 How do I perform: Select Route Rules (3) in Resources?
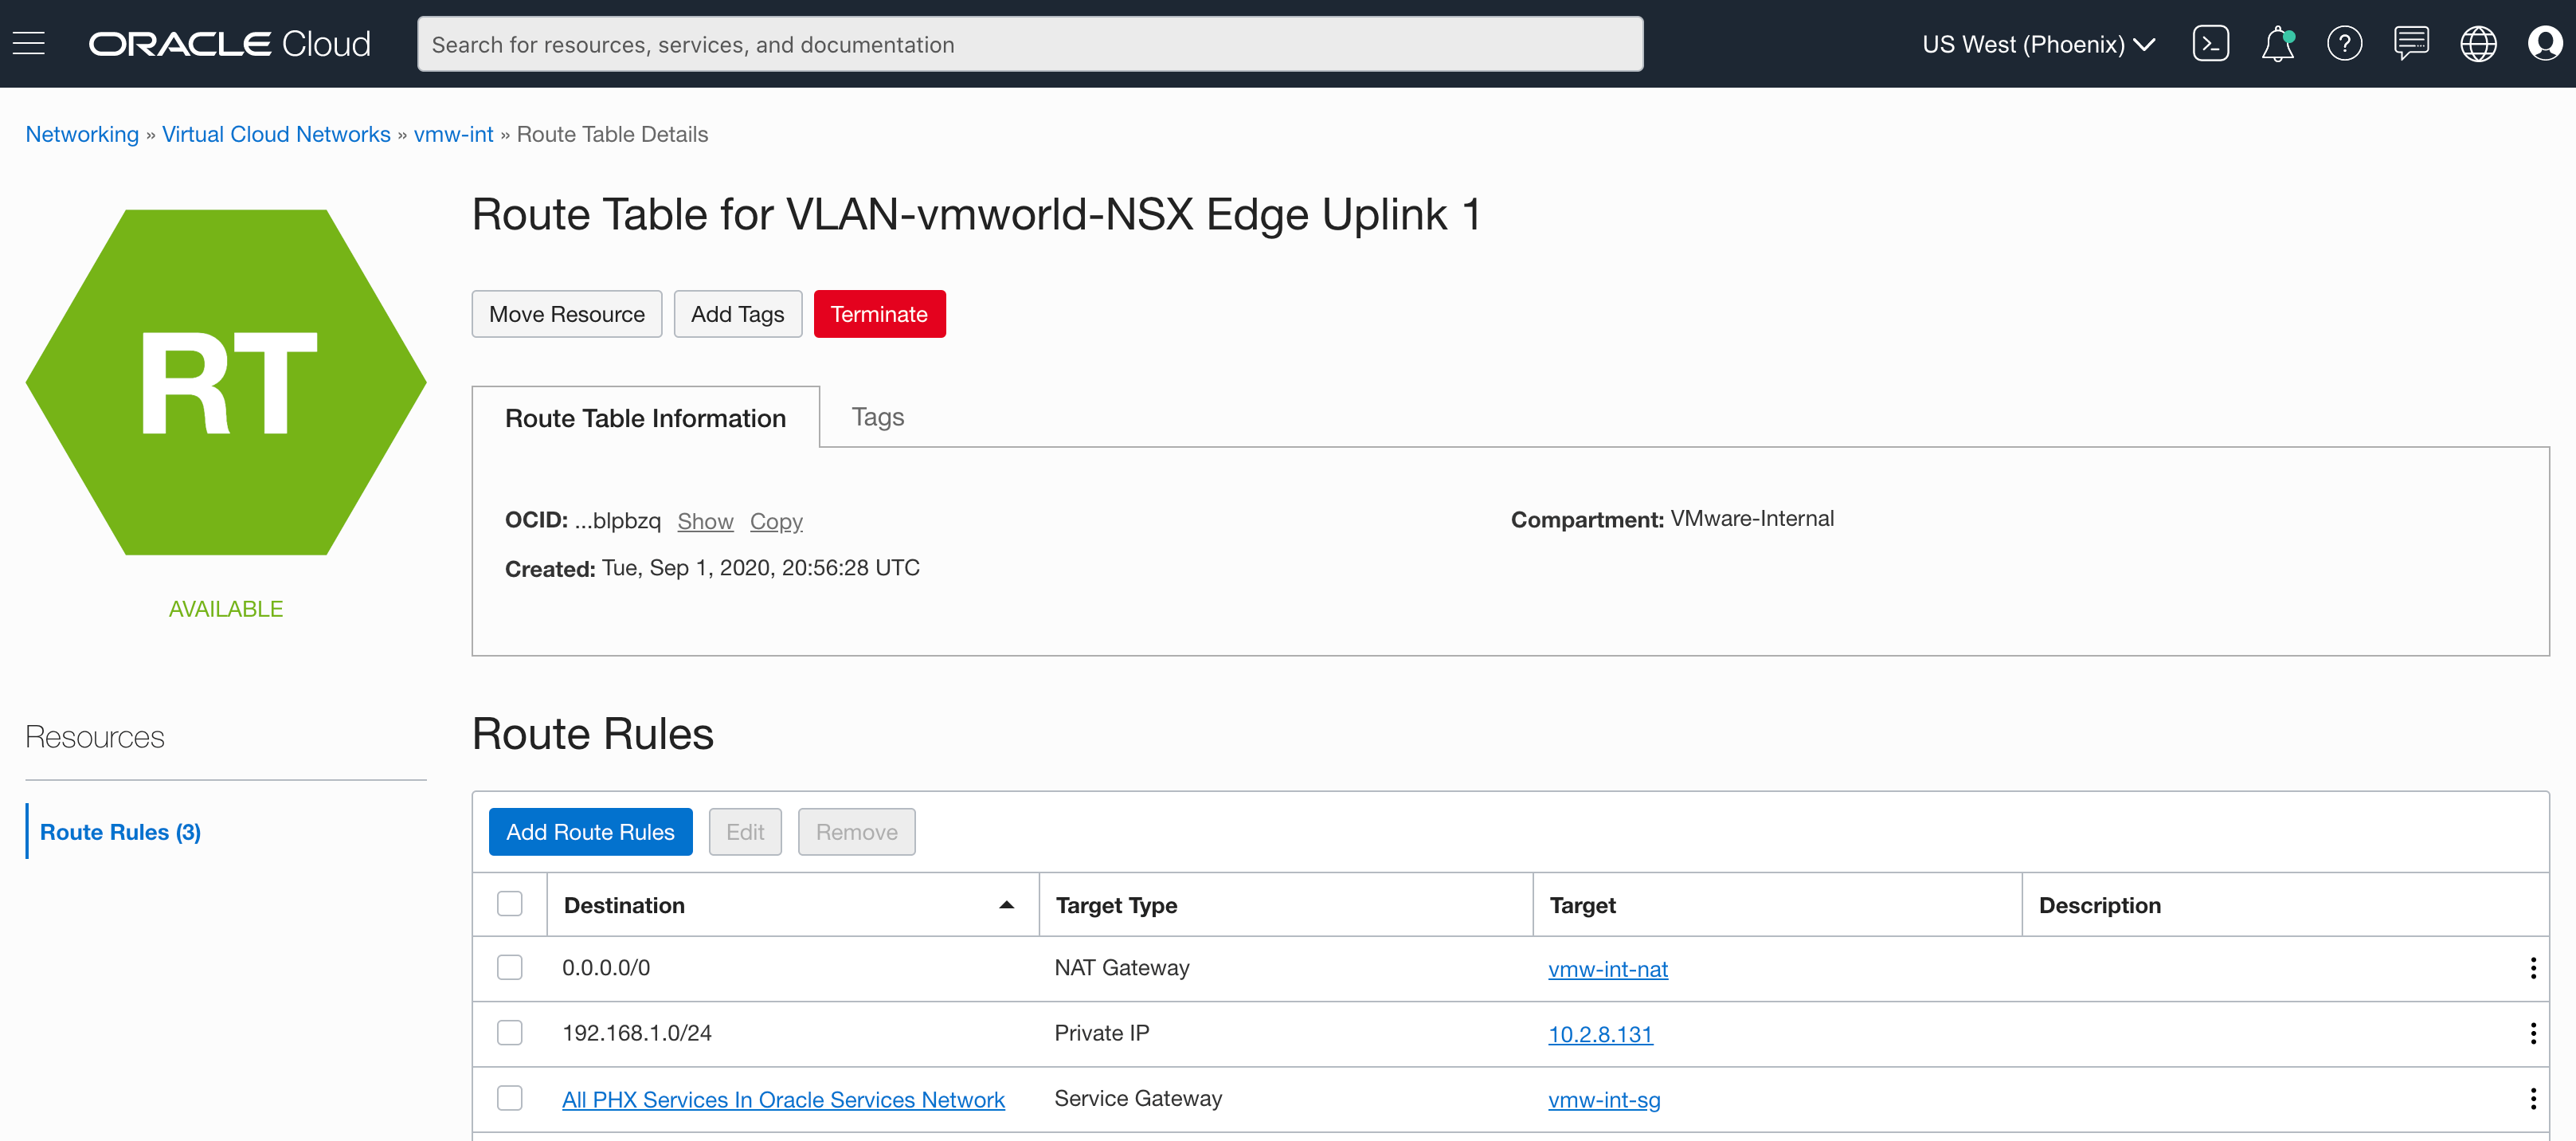120,832
